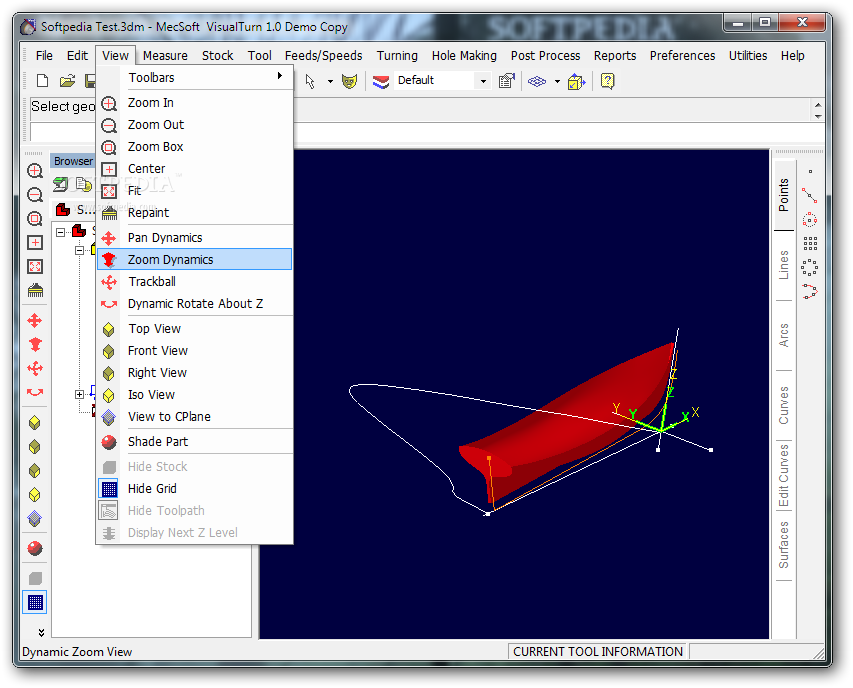Switch to the Surfaces tab

(x=783, y=545)
